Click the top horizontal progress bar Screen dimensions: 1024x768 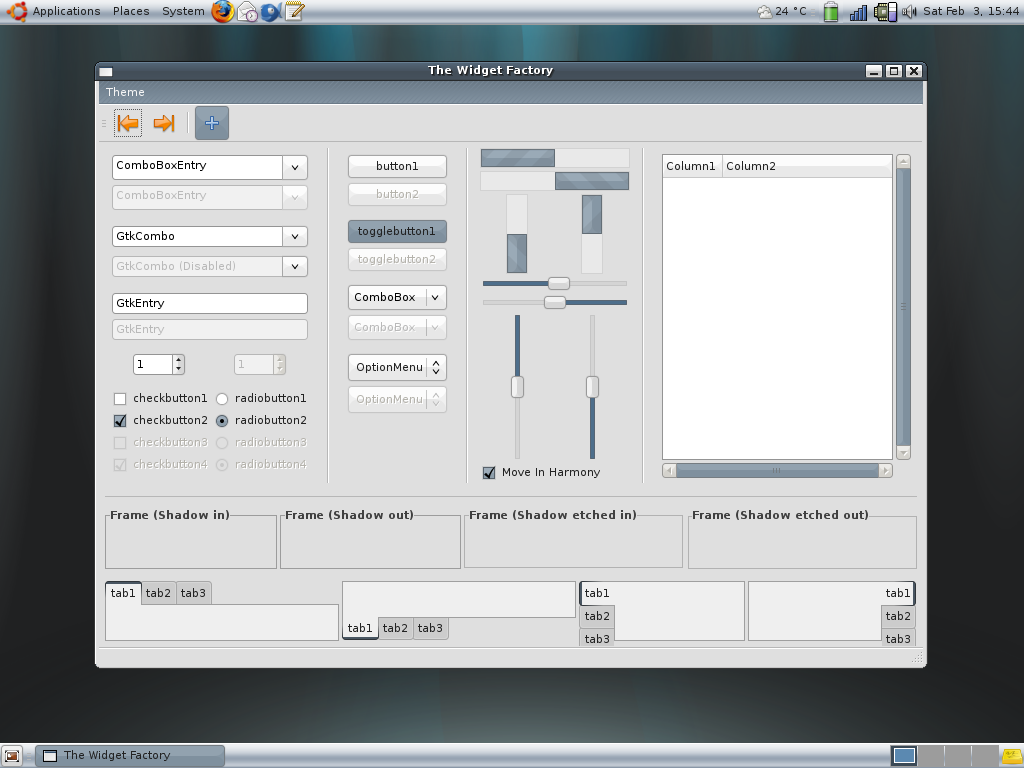click(x=555, y=158)
